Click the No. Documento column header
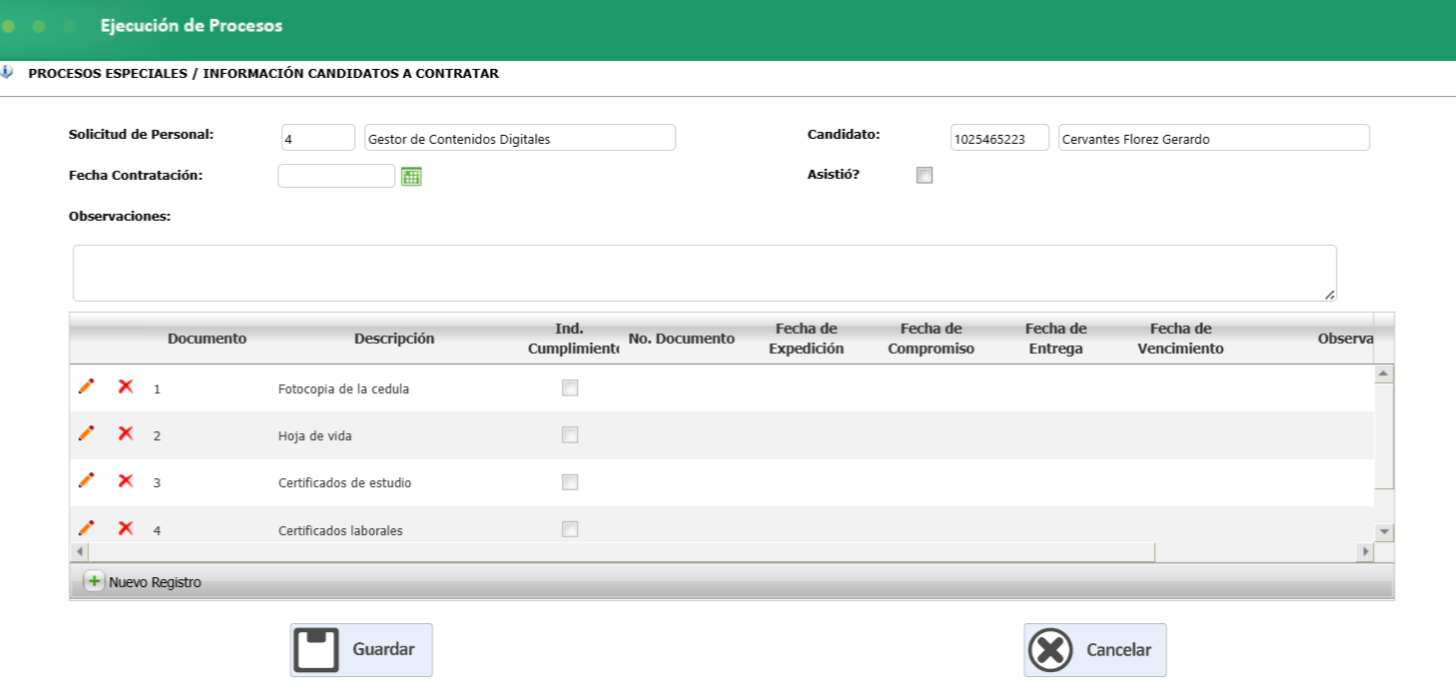Screen dimensions: 1456x691 coord(682,339)
